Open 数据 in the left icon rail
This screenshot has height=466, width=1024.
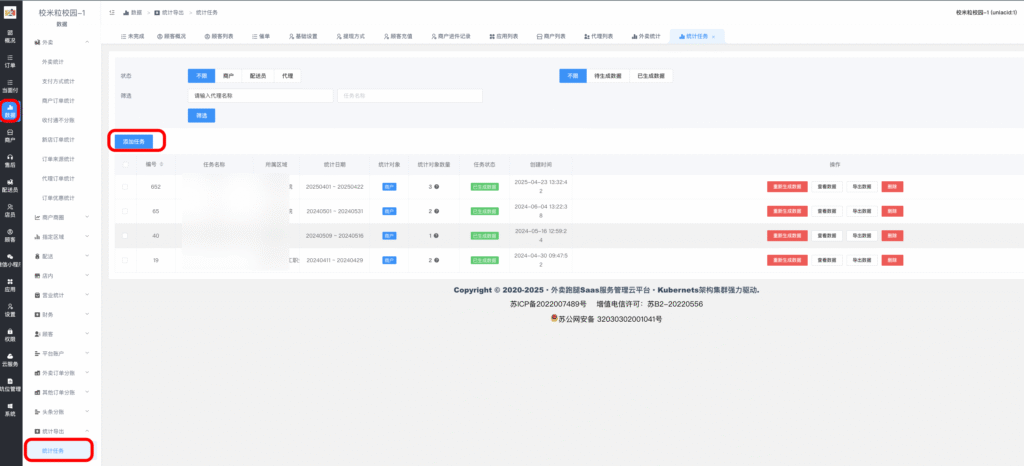10,111
